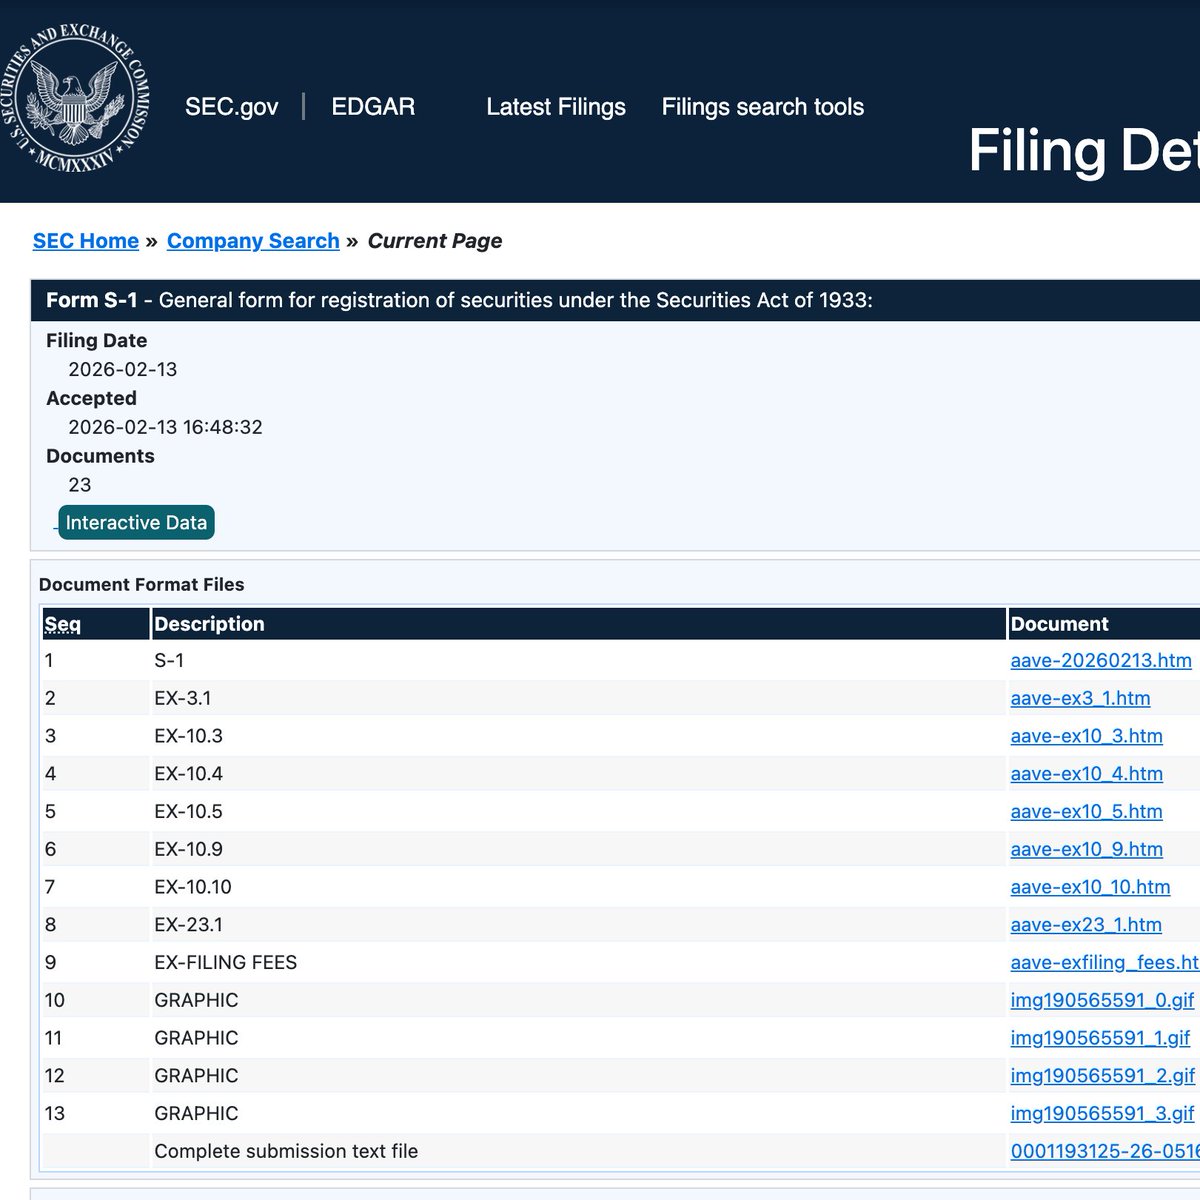The image size is (1200, 1200).
Task: Open exhibit file aave-ex3_1.htm
Action: pos(1080,698)
